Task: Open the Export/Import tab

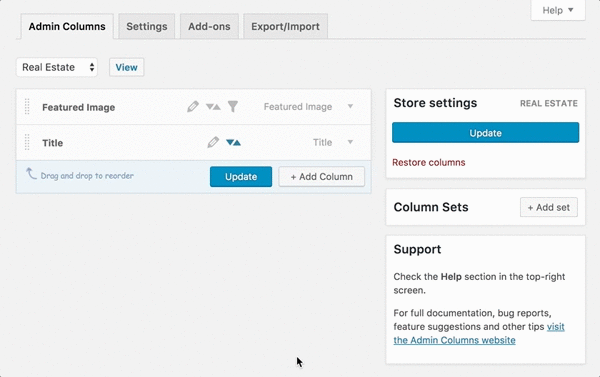Action: point(285,26)
